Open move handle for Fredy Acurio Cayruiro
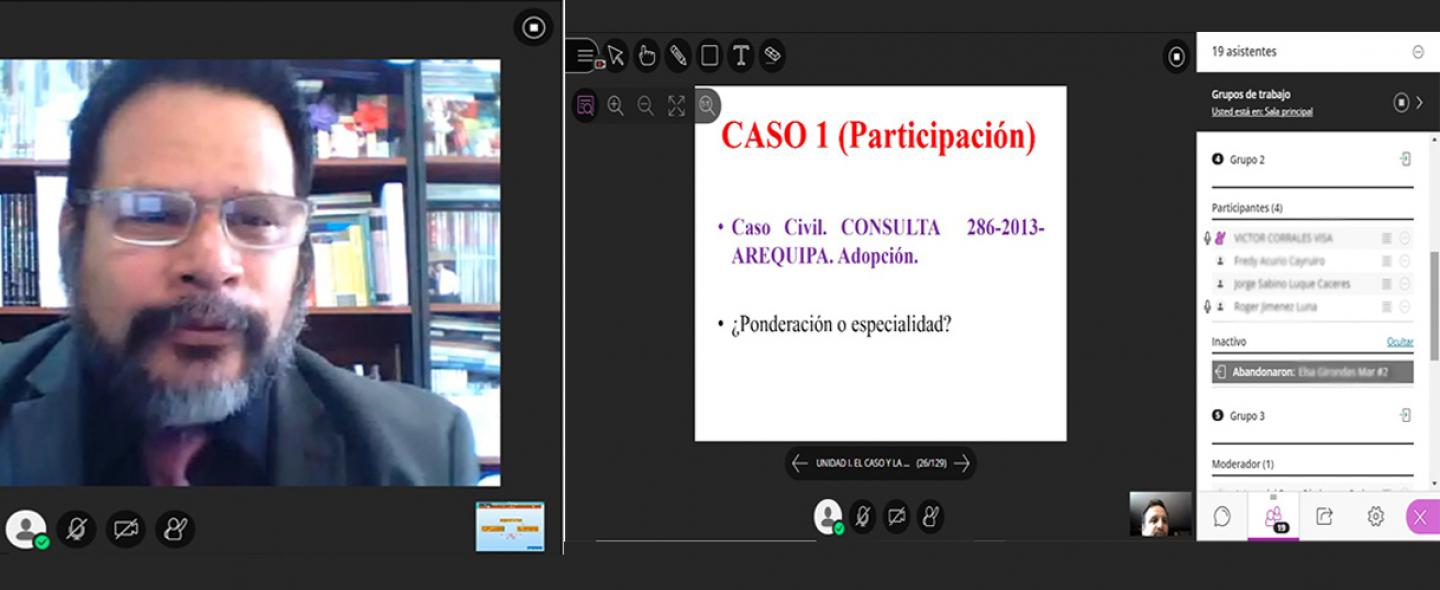 pos(1387,261)
